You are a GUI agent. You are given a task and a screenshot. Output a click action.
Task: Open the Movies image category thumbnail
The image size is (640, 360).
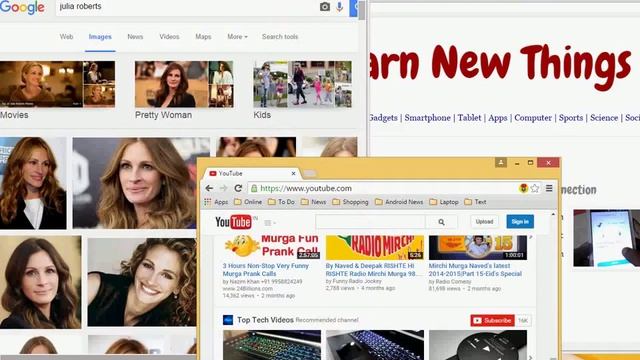point(58,84)
